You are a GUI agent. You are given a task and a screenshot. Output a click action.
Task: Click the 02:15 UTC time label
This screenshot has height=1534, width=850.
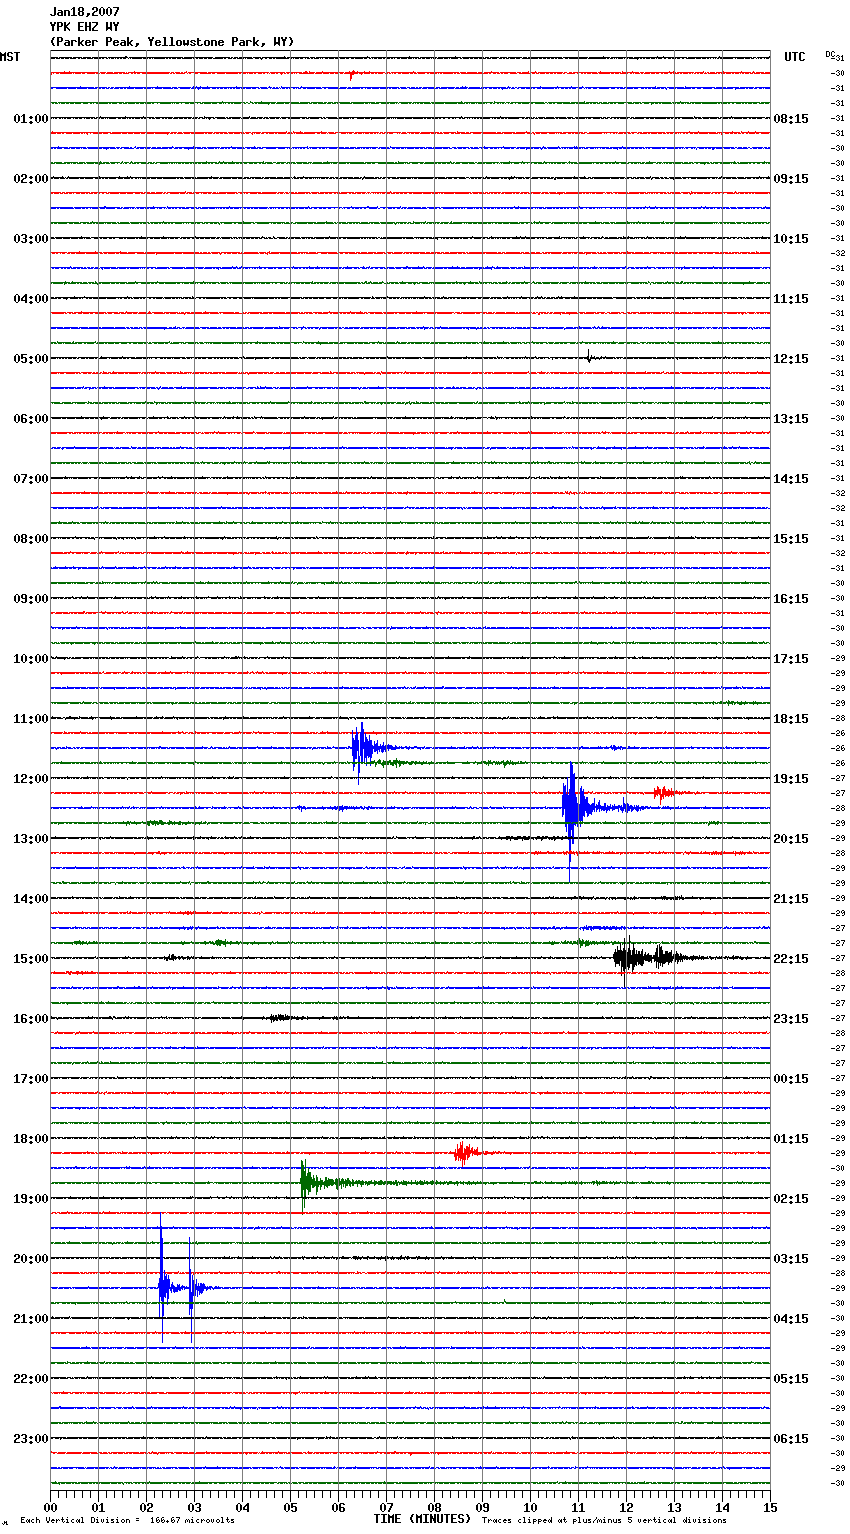tap(791, 1199)
